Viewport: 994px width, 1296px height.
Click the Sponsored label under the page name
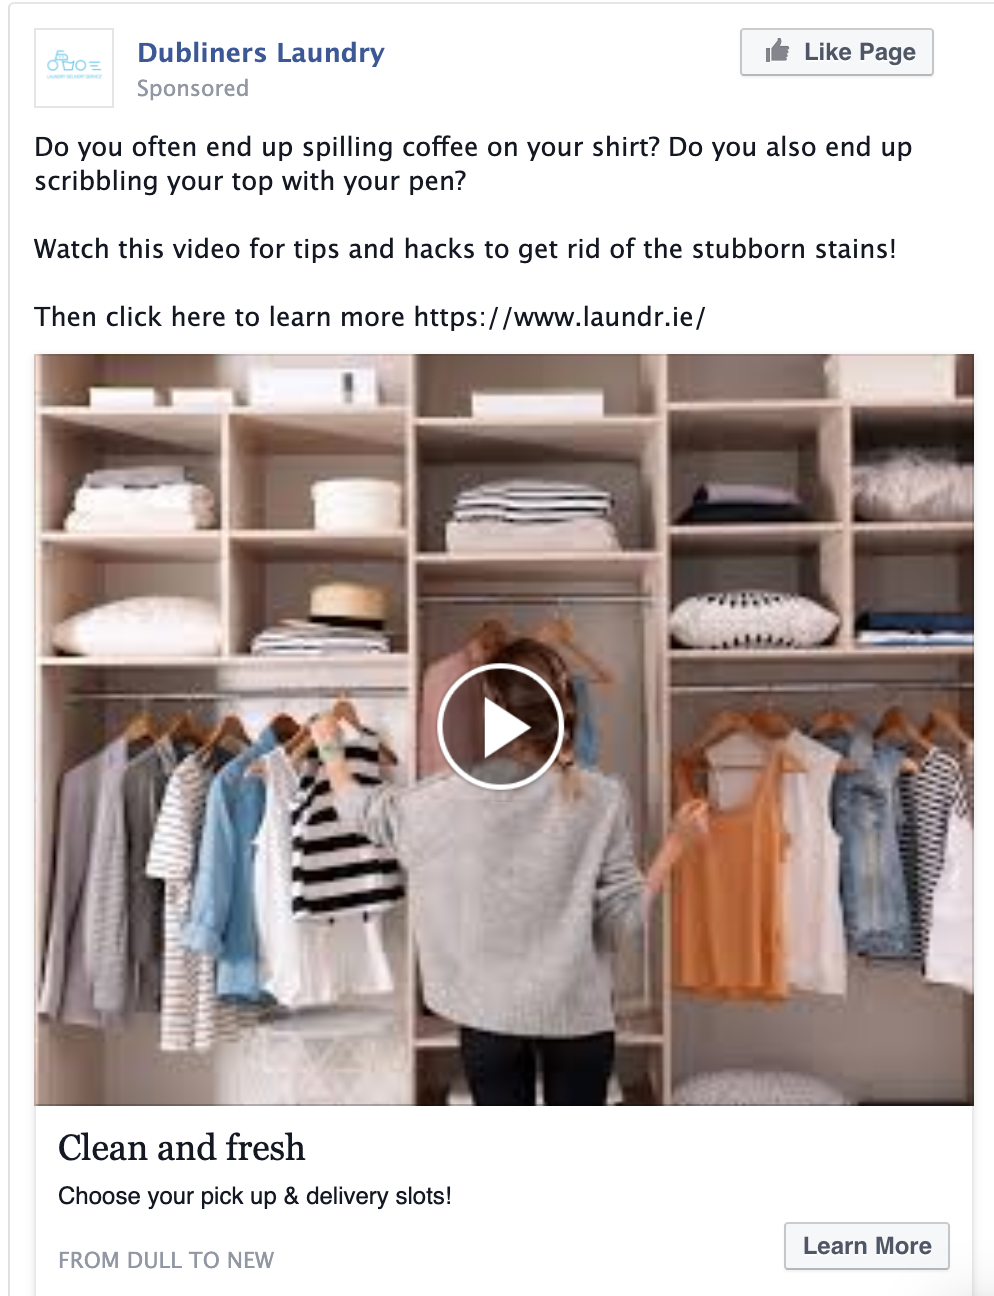click(x=193, y=88)
